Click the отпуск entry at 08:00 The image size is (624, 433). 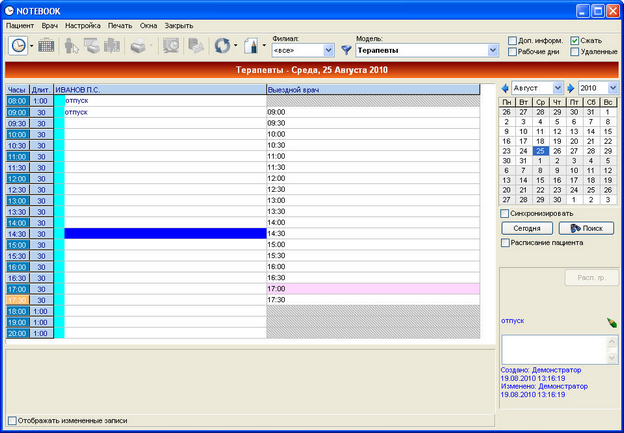point(76,101)
